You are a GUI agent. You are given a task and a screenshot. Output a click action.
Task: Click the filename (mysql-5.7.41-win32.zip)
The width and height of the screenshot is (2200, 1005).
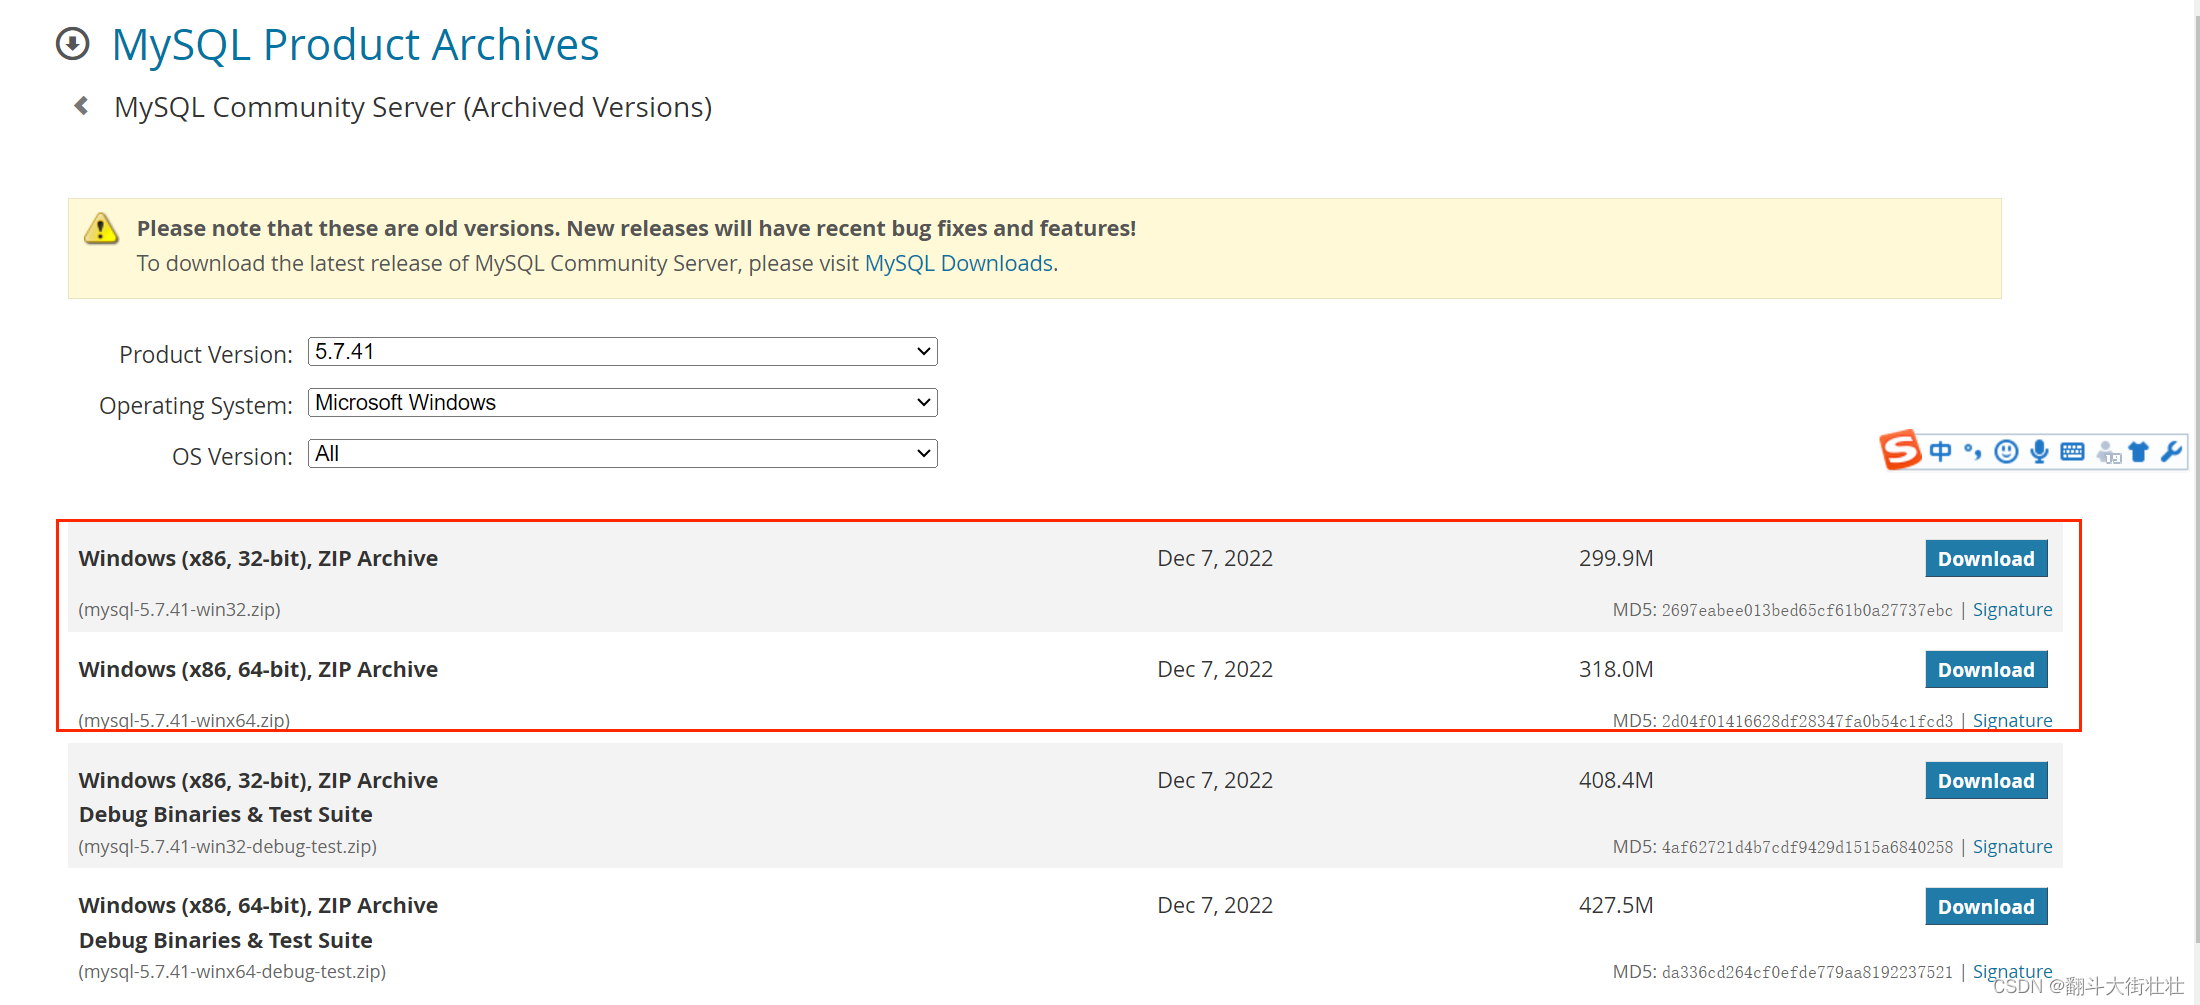(x=180, y=610)
